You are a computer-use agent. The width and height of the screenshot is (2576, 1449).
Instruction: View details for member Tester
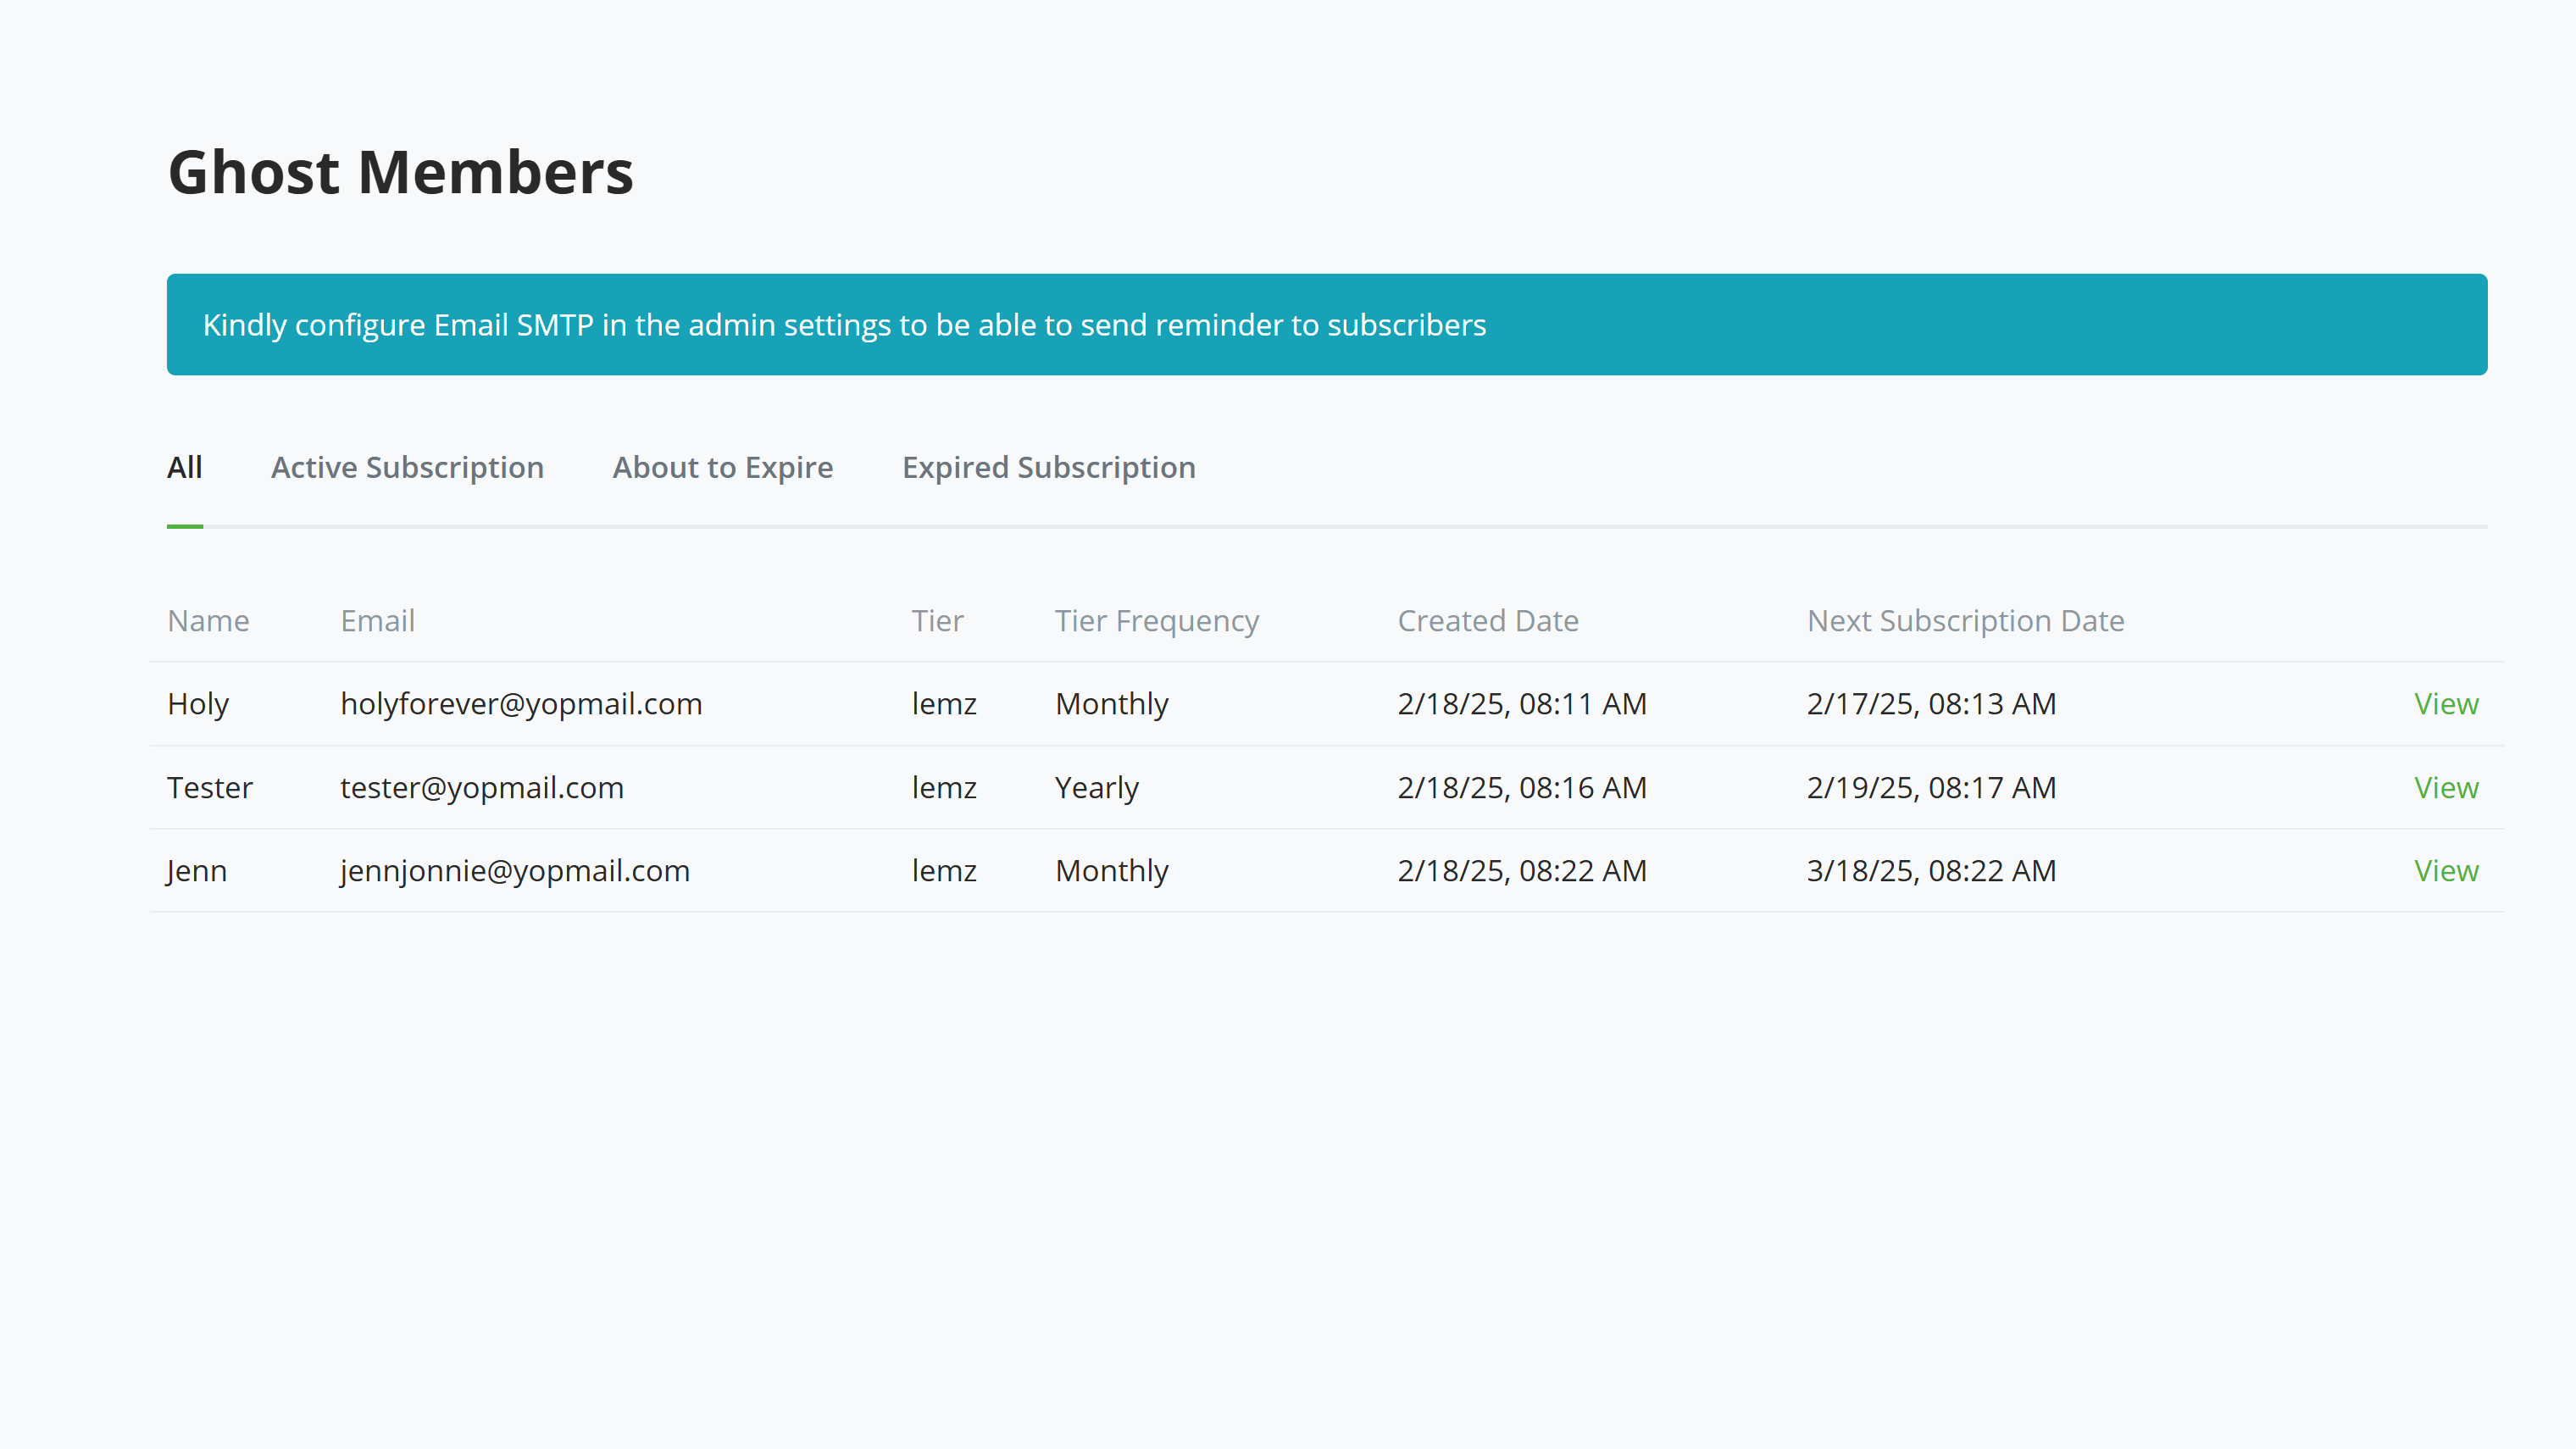click(x=2446, y=787)
